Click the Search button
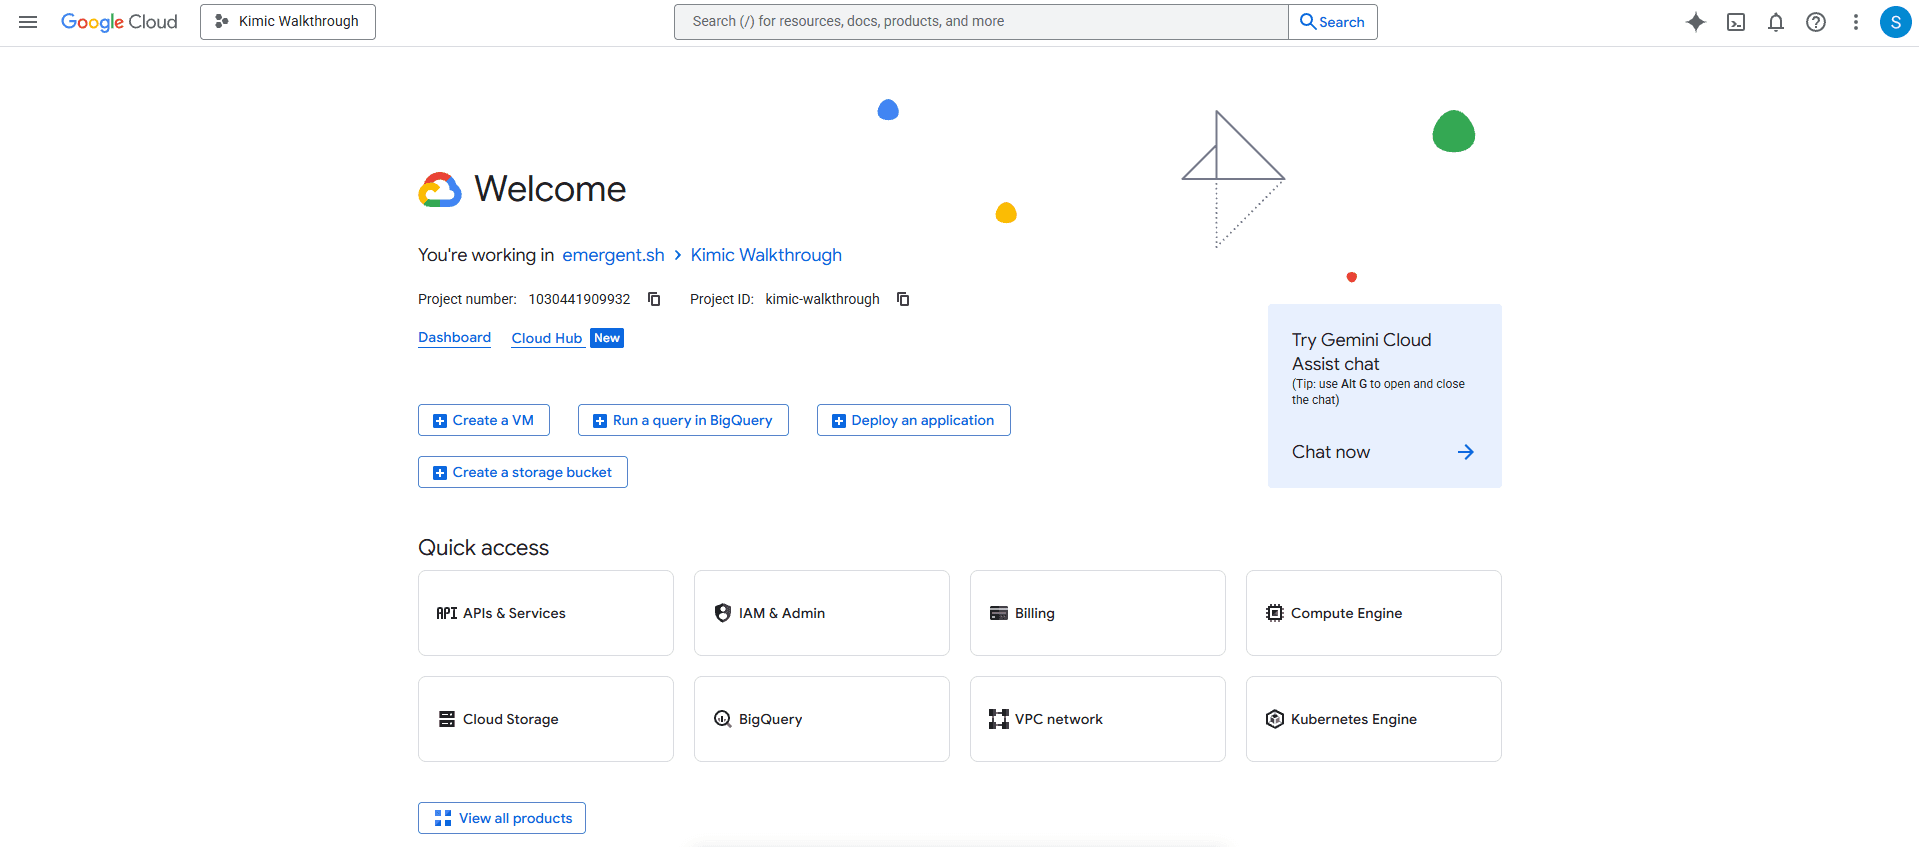 1333,22
